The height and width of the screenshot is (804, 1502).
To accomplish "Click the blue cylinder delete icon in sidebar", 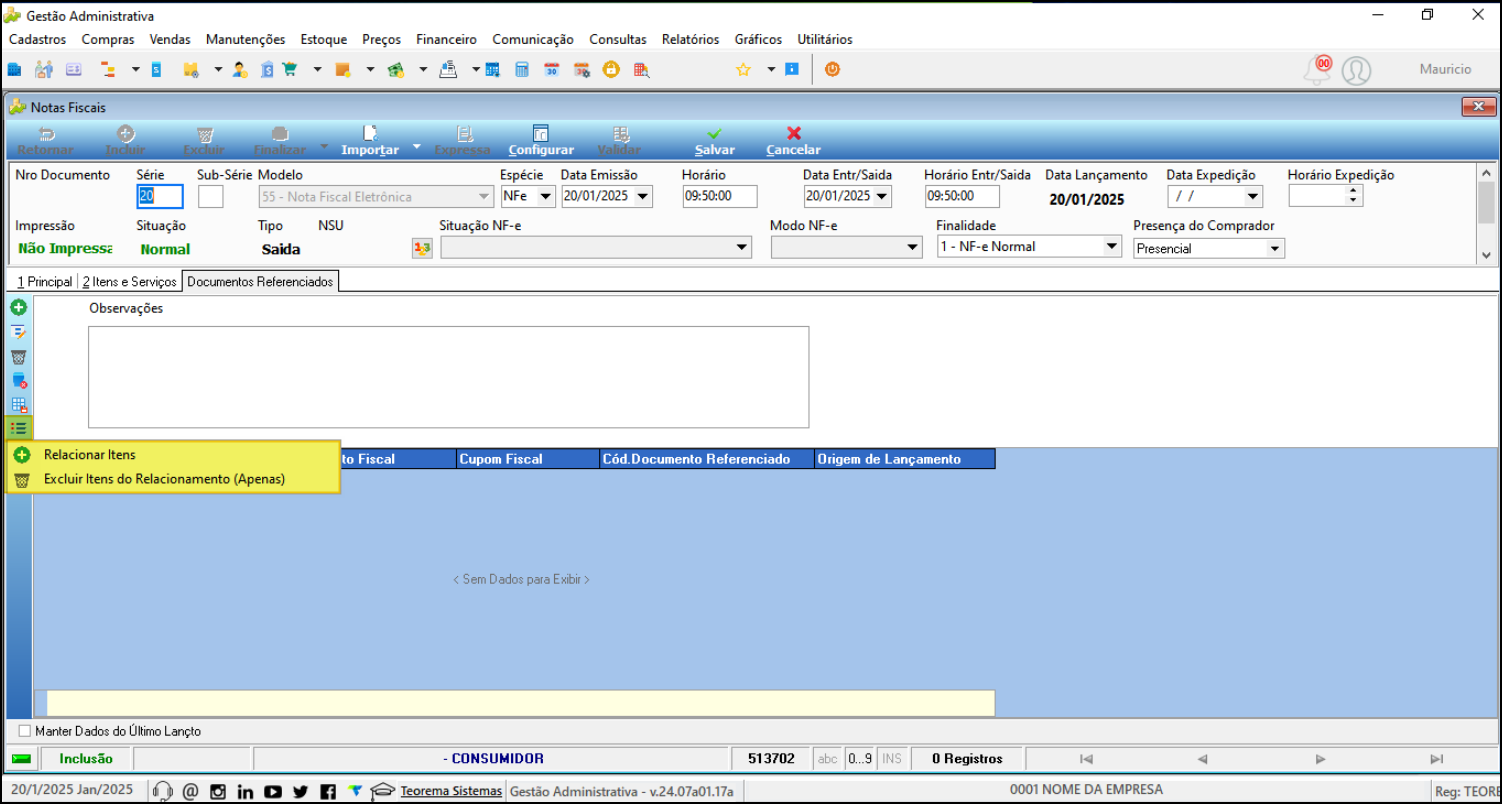I will point(18,380).
